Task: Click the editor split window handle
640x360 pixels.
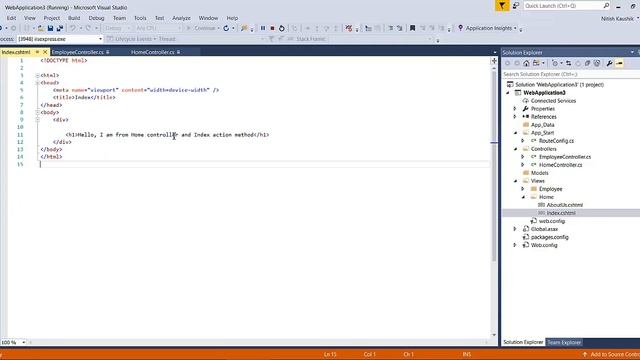Action: (x=494, y=61)
